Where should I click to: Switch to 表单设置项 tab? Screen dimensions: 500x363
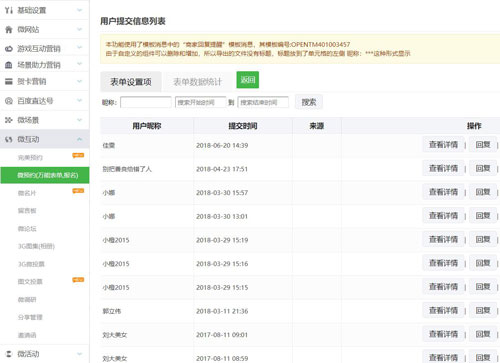(x=131, y=82)
